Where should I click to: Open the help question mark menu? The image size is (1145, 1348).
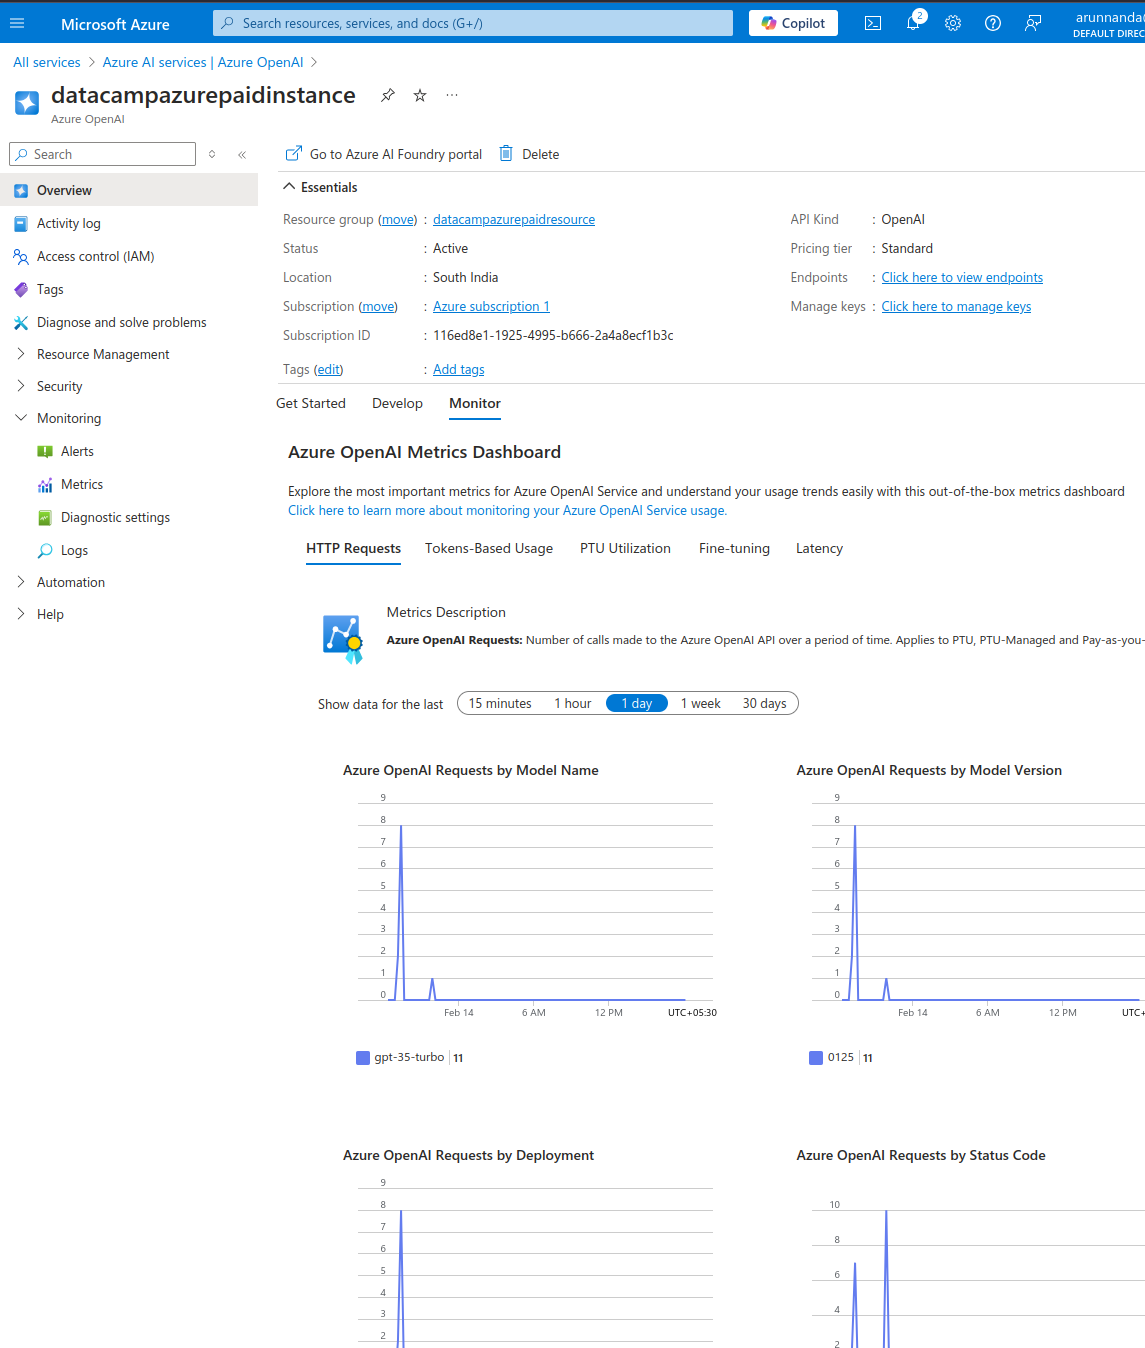(x=993, y=23)
